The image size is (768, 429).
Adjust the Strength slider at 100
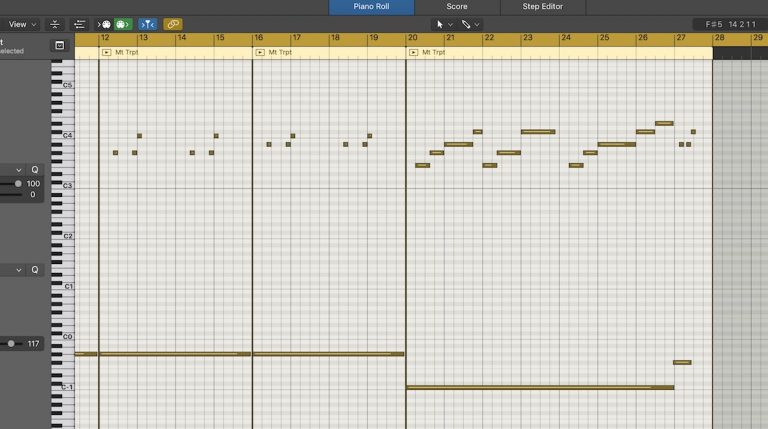click(x=18, y=184)
